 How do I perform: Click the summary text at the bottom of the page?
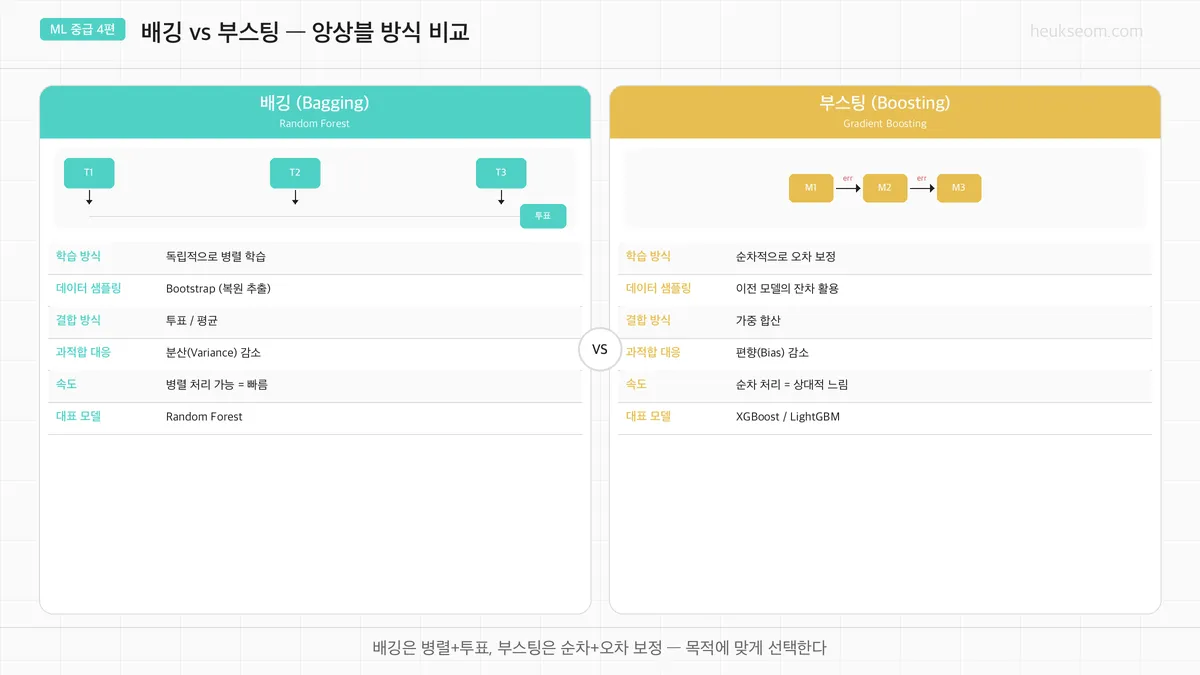coord(600,648)
